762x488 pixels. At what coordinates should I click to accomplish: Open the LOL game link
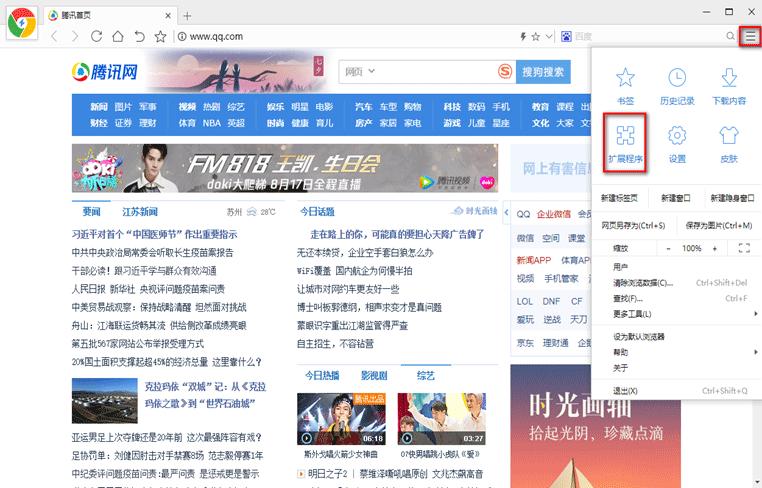coord(524,301)
